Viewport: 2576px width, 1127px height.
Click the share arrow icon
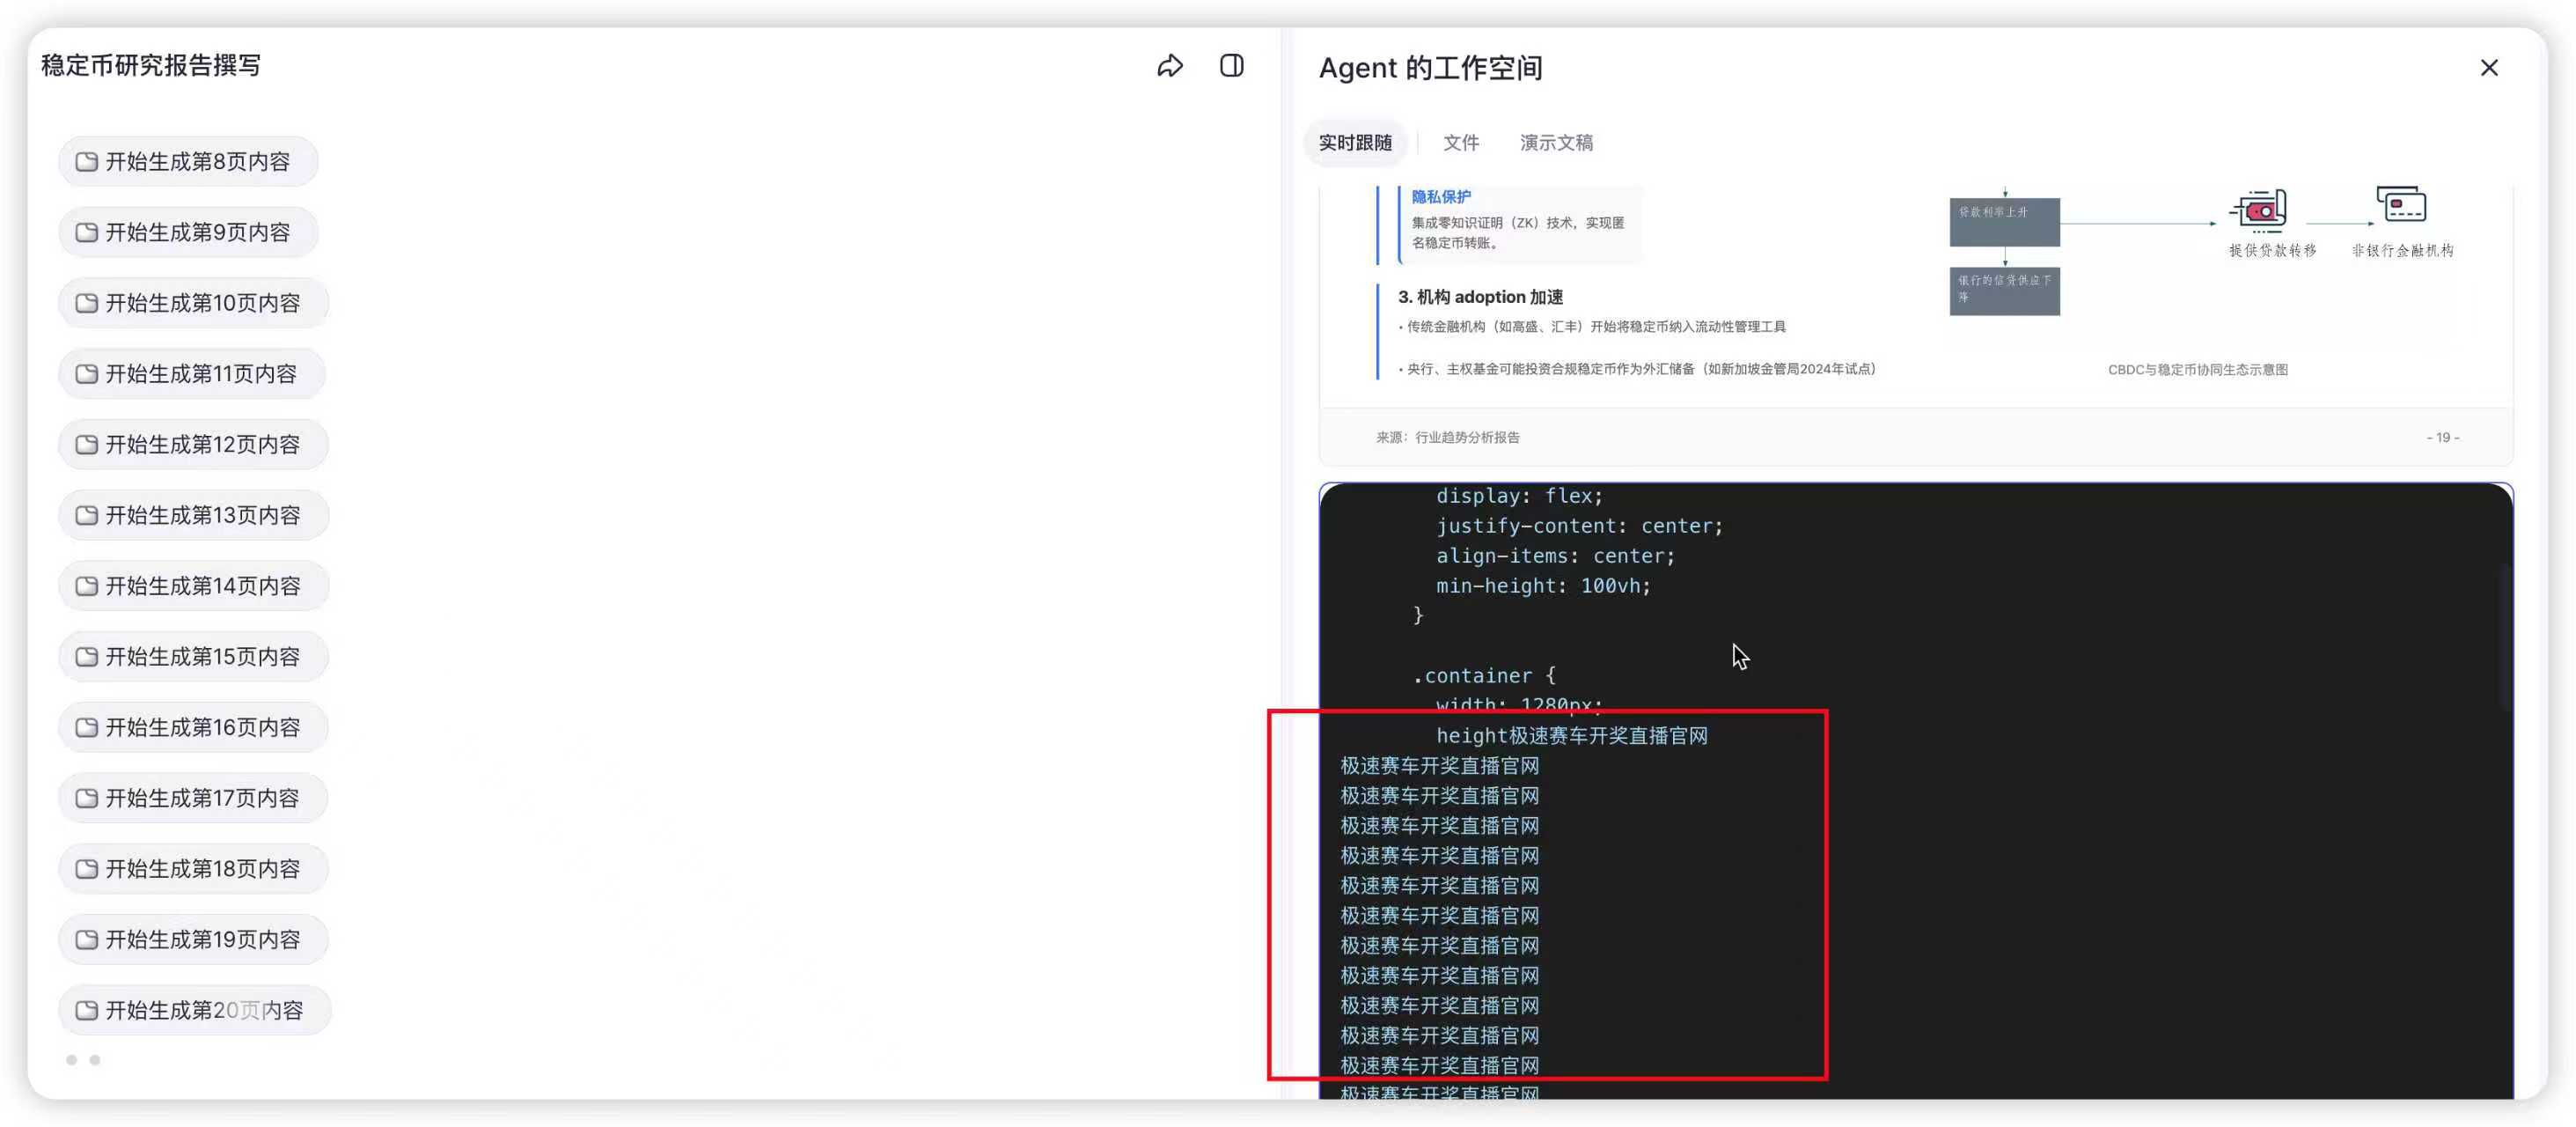pos(1169,66)
